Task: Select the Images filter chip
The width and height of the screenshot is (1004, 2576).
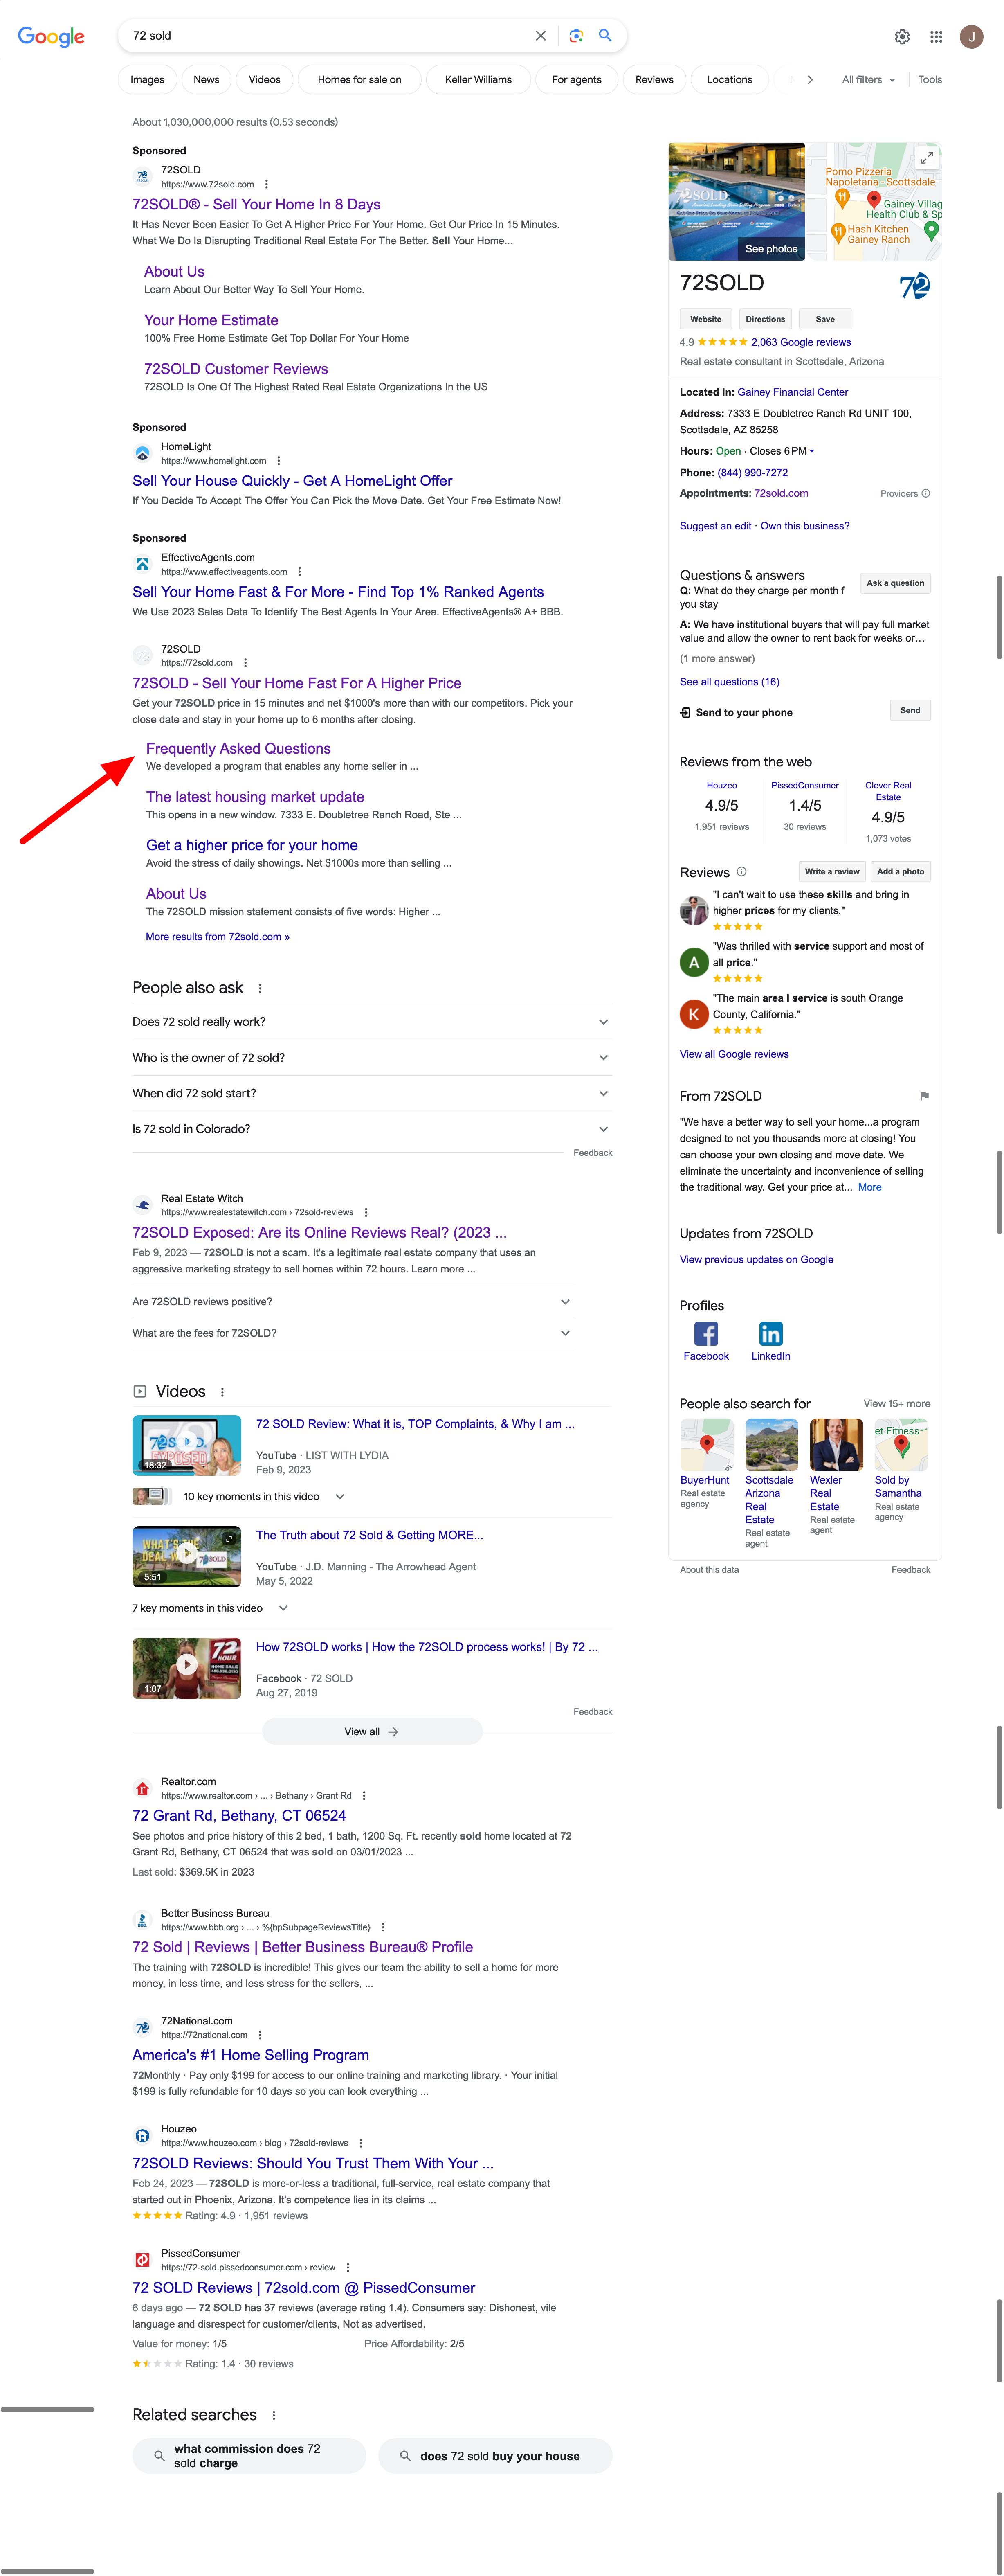Action: [147, 80]
